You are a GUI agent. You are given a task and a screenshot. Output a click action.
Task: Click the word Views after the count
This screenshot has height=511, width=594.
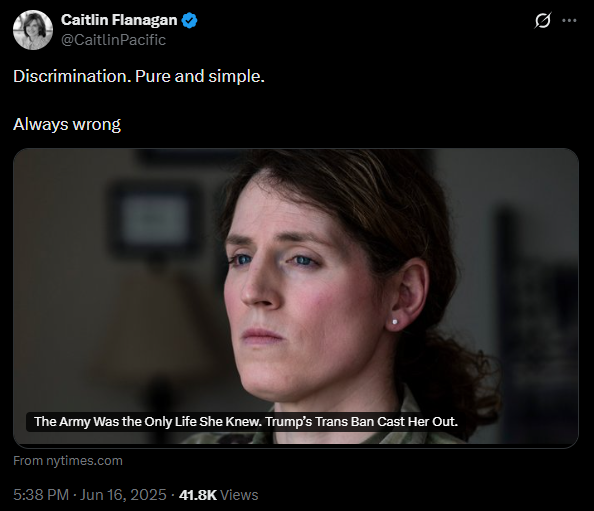[x=239, y=495]
